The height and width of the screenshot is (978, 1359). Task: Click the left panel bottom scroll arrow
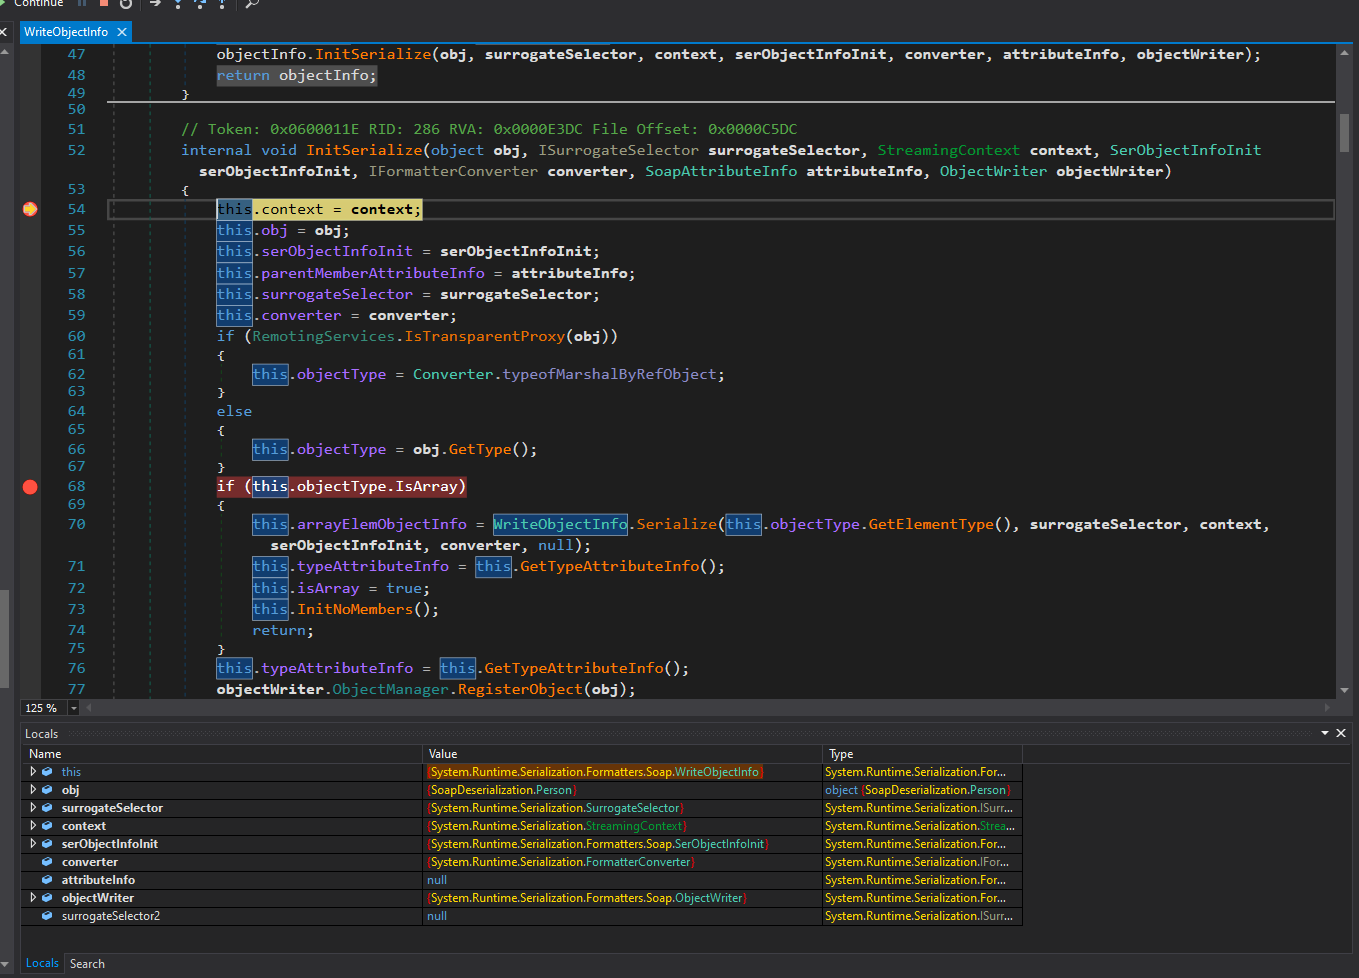point(4,965)
